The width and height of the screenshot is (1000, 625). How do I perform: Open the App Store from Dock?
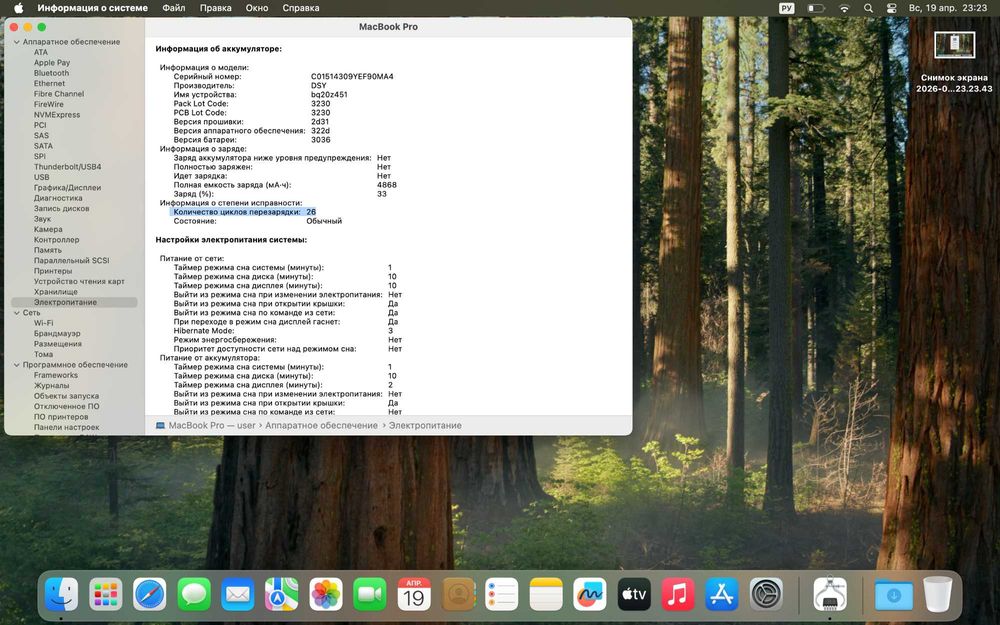click(722, 594)
